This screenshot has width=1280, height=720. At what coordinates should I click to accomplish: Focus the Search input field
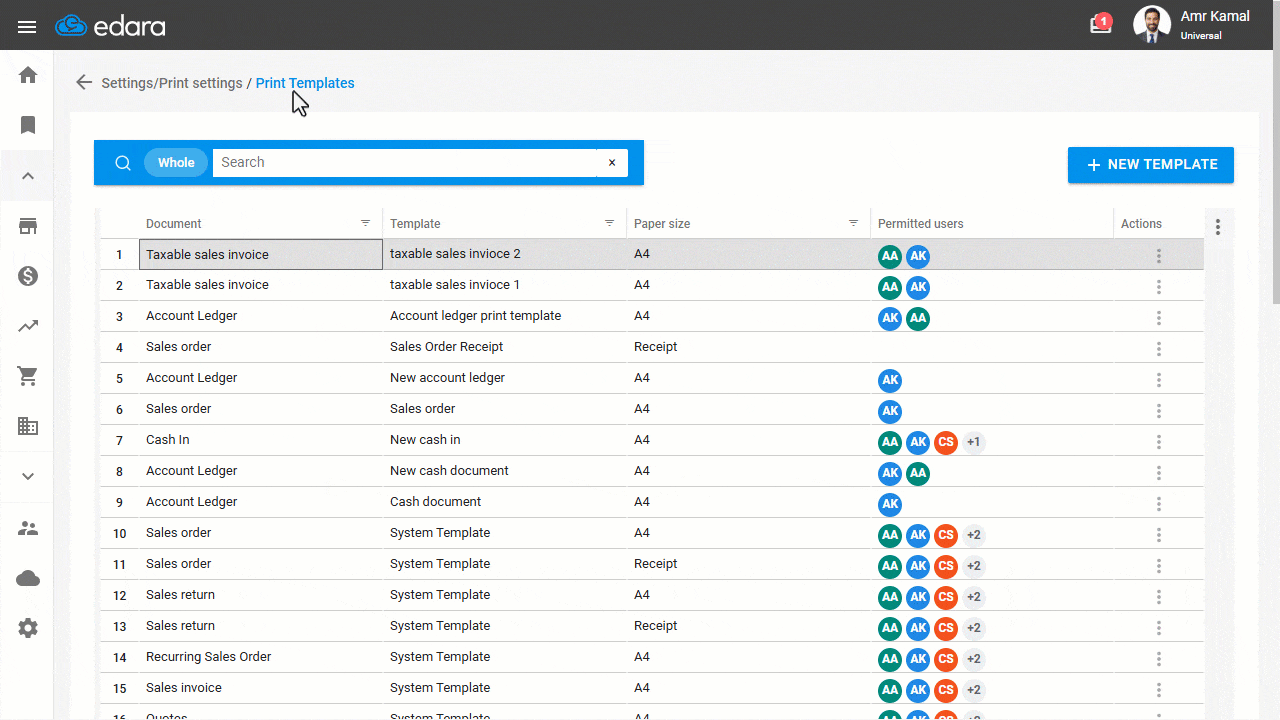pos(404,163)
